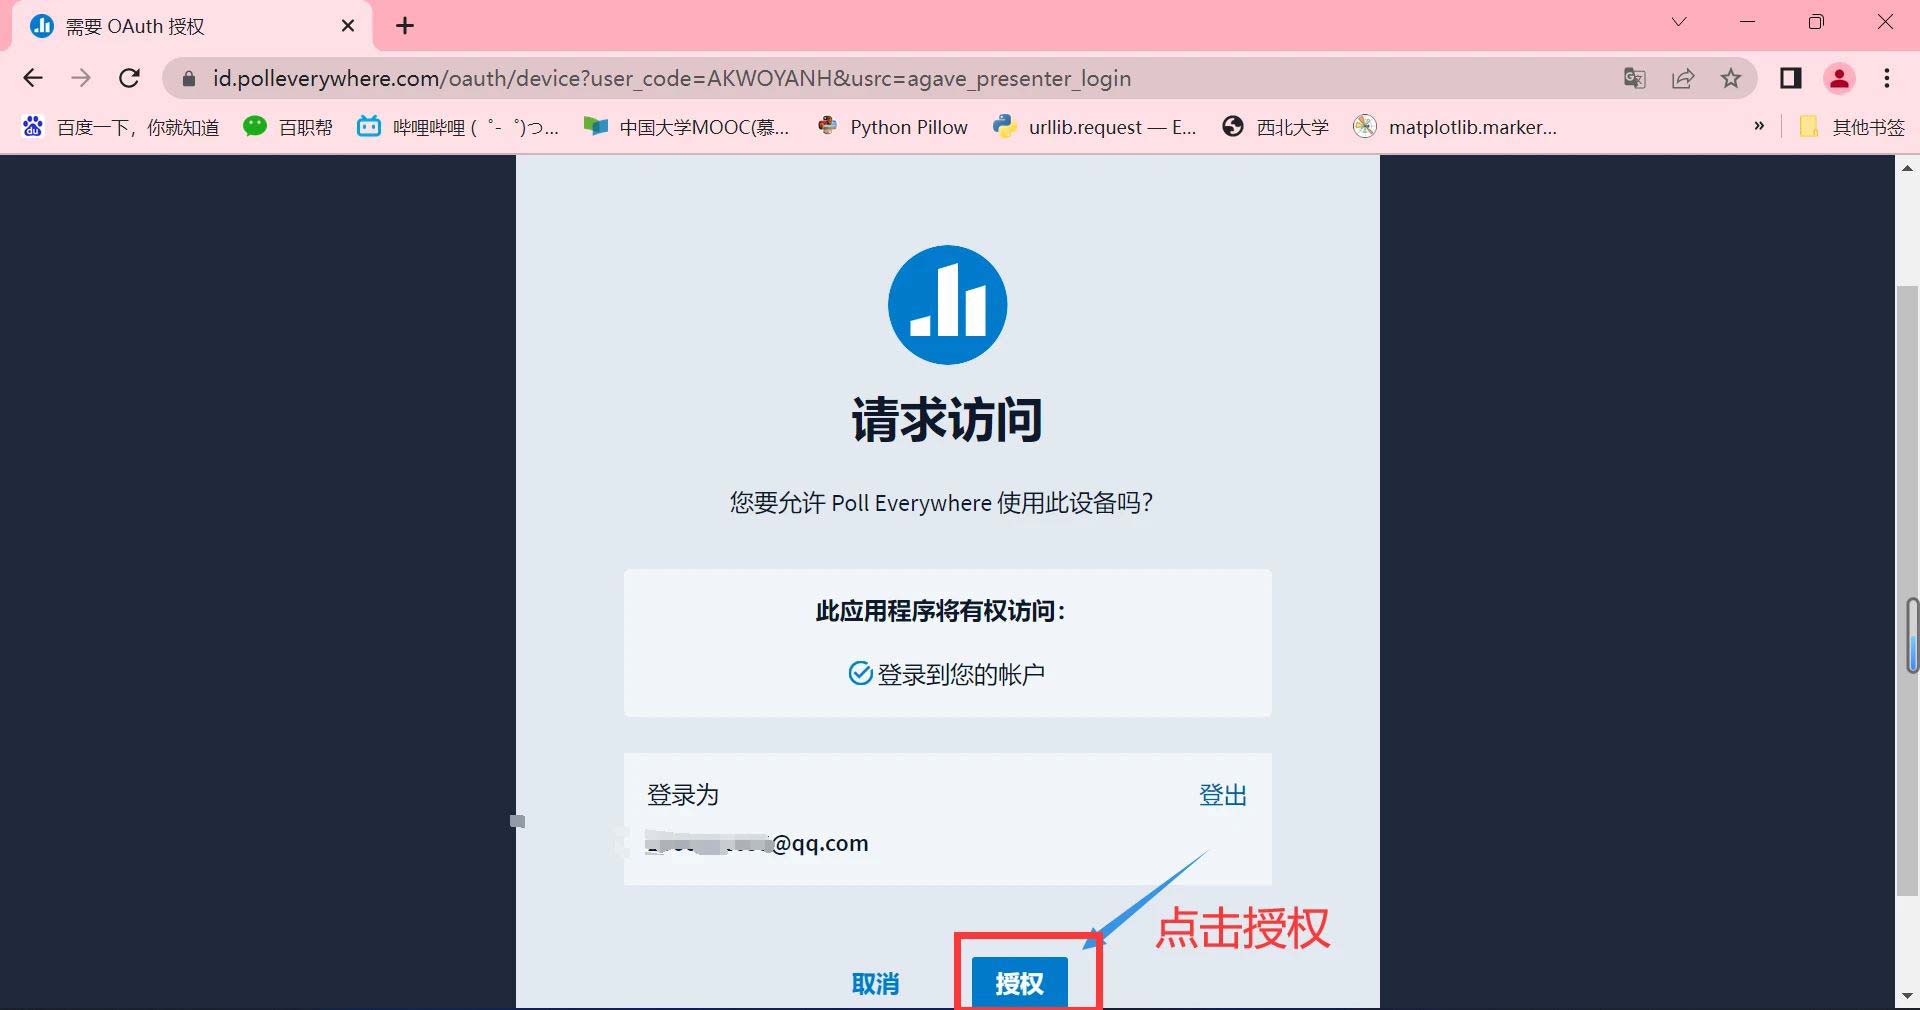Open the Google Translate page icon
The height and width of the screenshot is (1010, 1920).
(1635, 78)
